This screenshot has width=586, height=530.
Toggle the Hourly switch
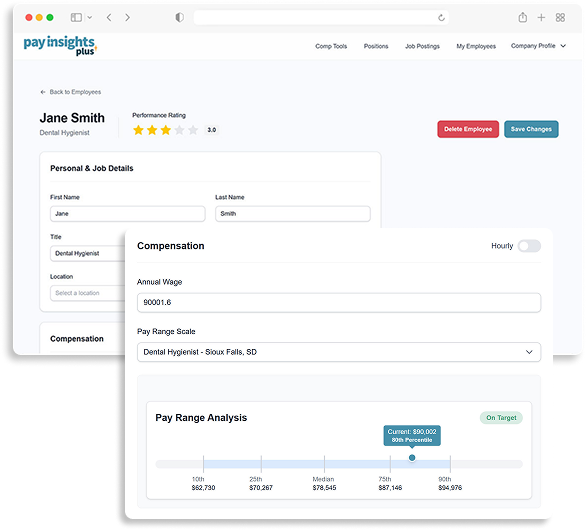pos(529,246)
